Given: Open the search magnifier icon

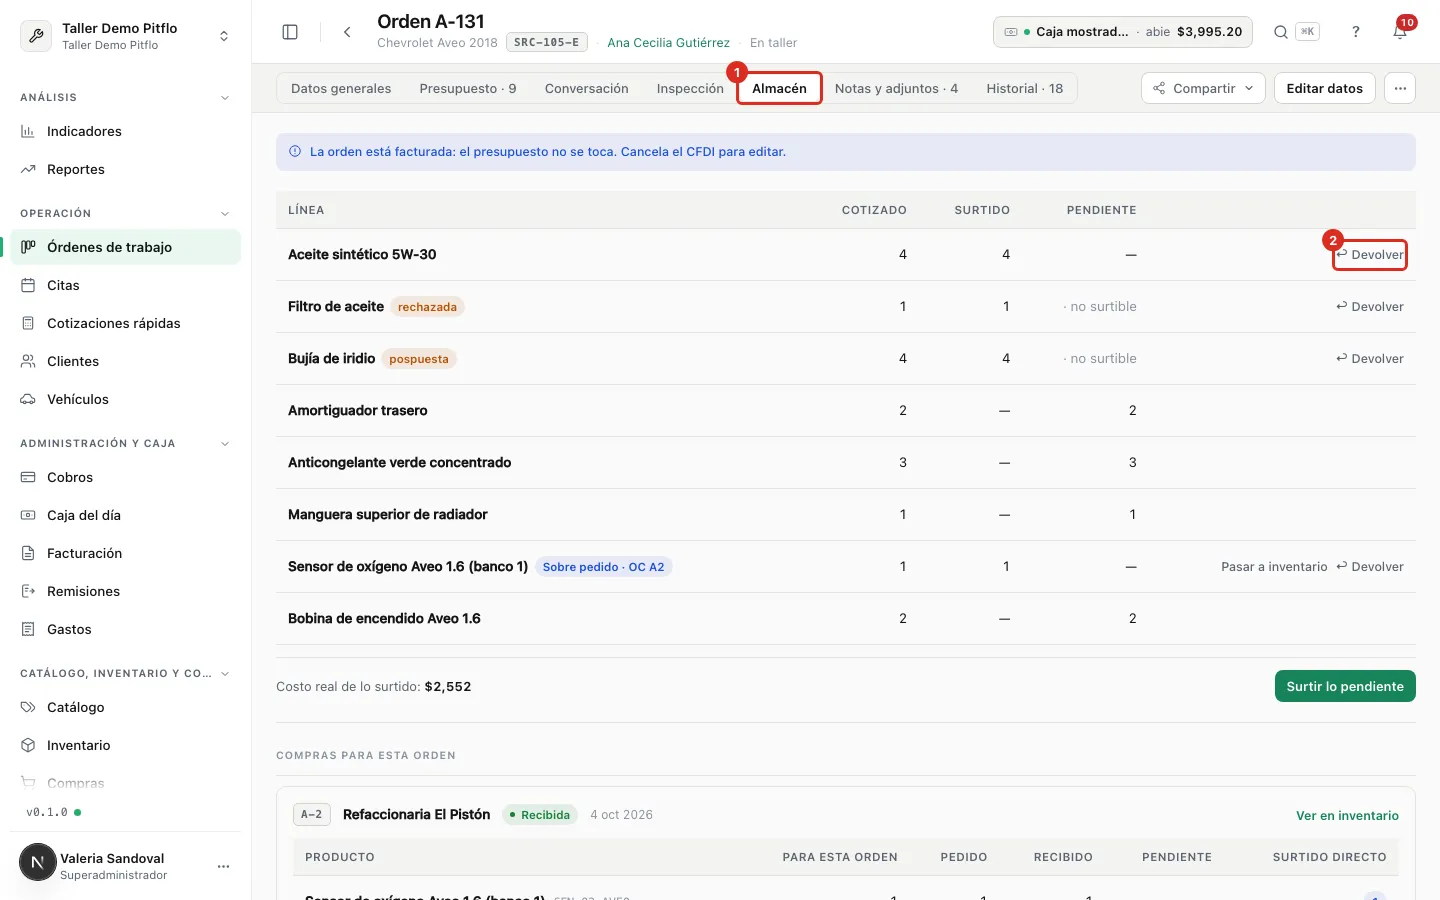Looking at the screenshot, I should click(1280, 32).
